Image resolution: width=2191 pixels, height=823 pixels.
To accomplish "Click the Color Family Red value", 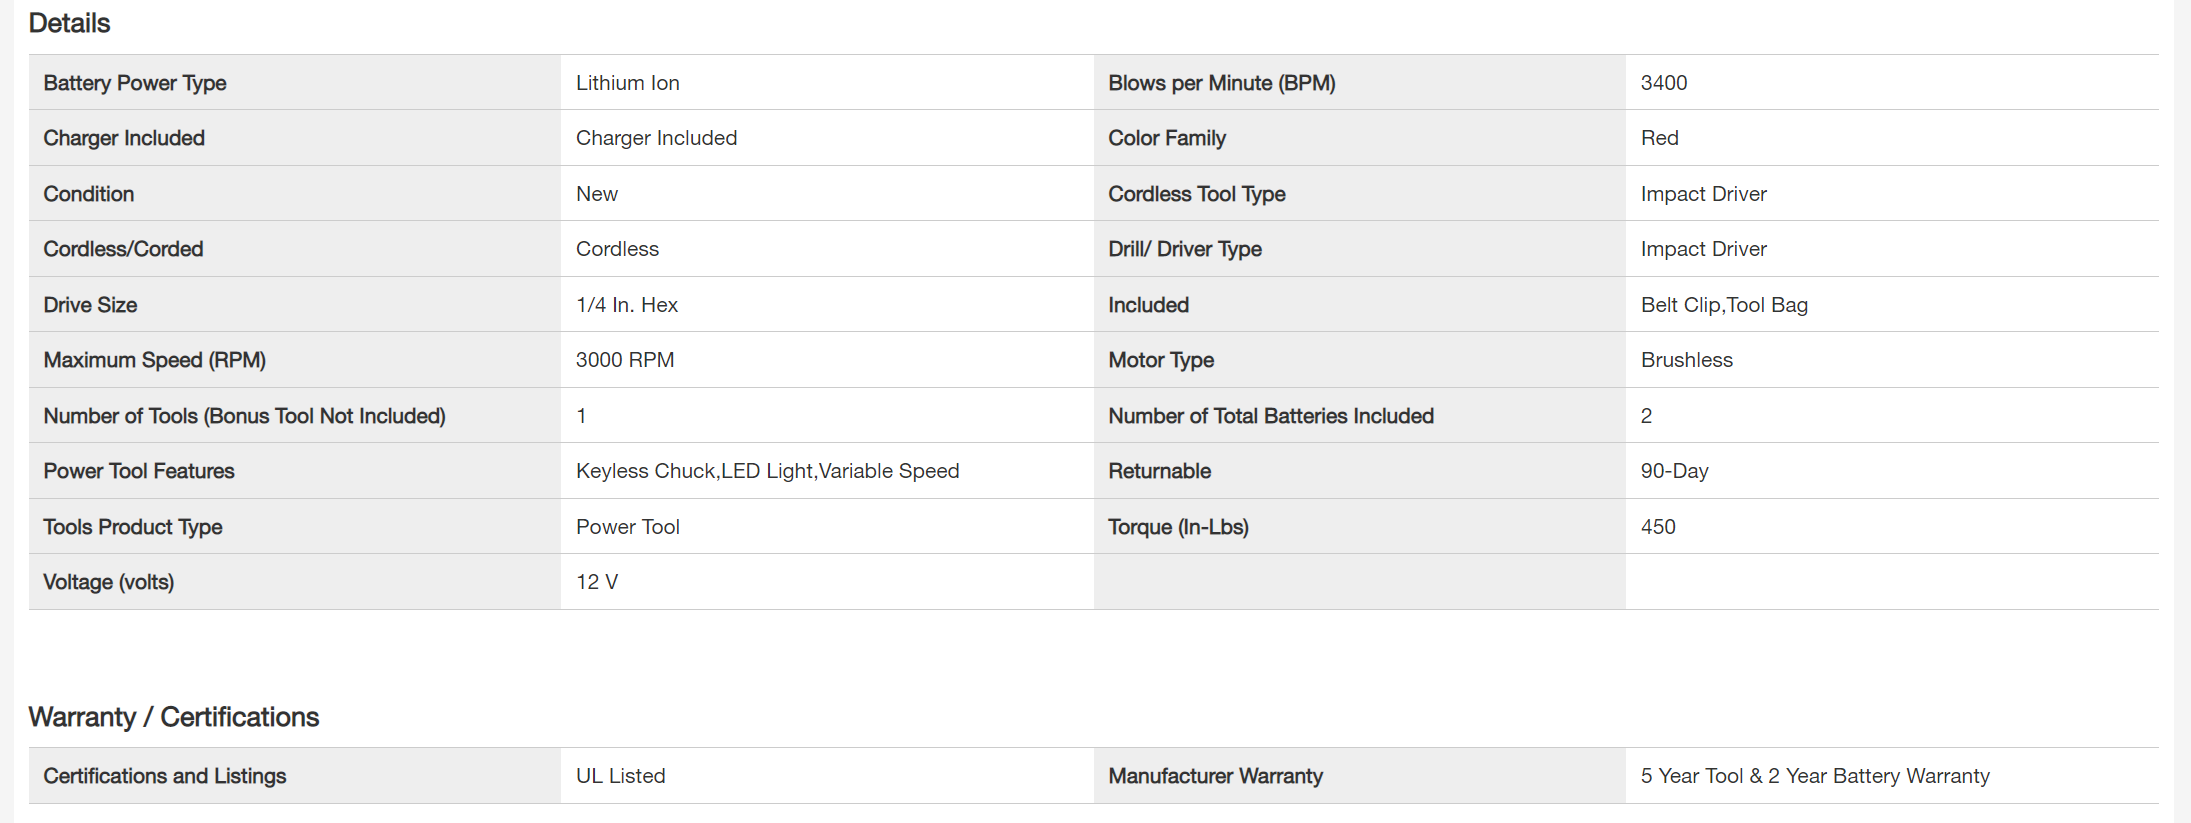I will (1659, 138).
